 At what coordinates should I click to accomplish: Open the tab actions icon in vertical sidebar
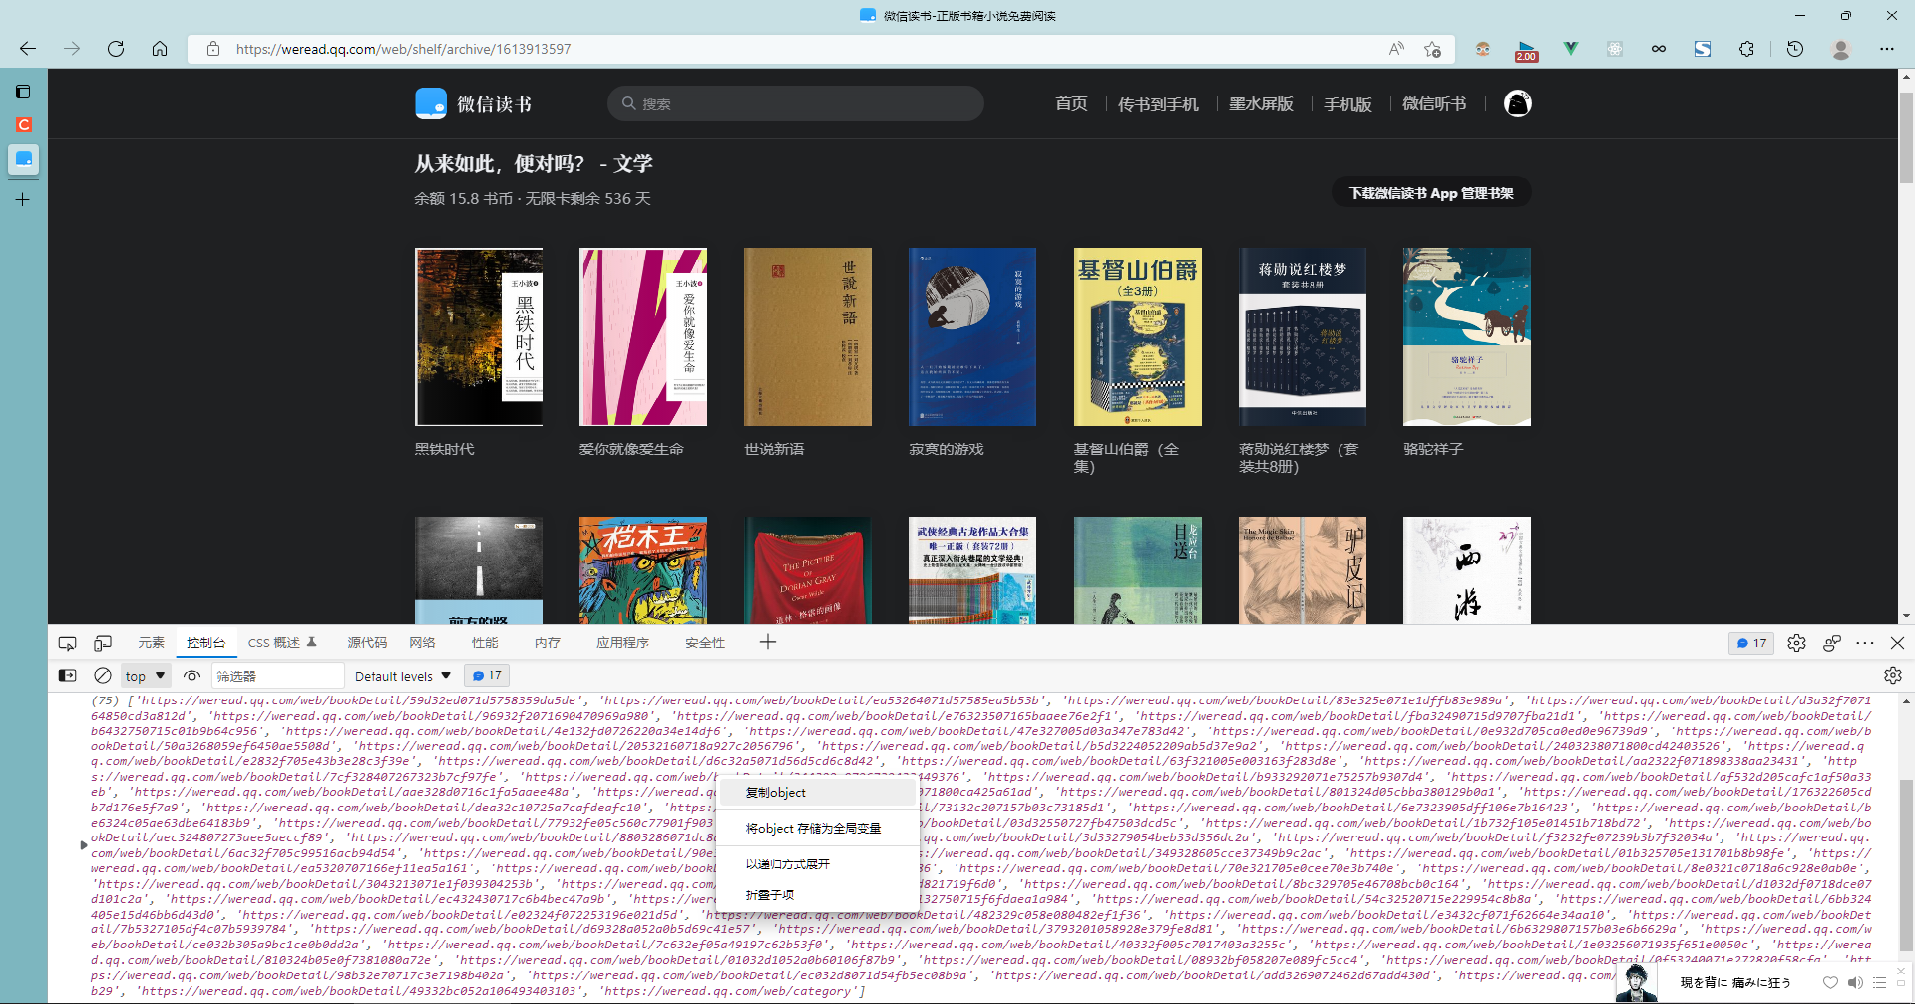click(x=23, y=92)
